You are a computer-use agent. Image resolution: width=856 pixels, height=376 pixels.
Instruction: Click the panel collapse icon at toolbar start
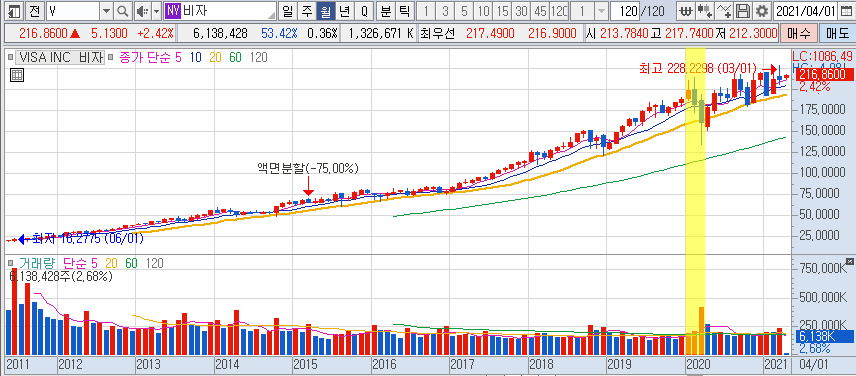point(15,10)
